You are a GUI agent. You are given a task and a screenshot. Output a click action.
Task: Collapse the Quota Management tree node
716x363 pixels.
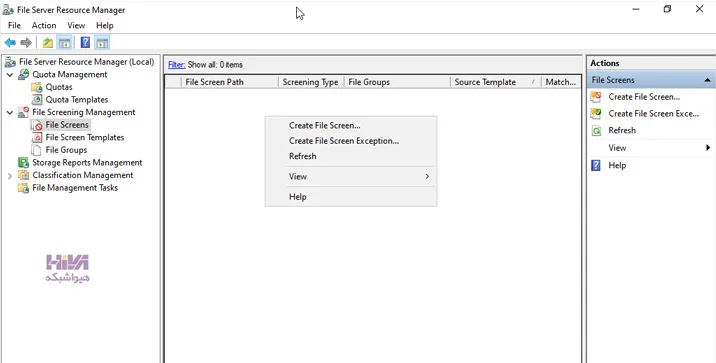(x=10, y=74)
